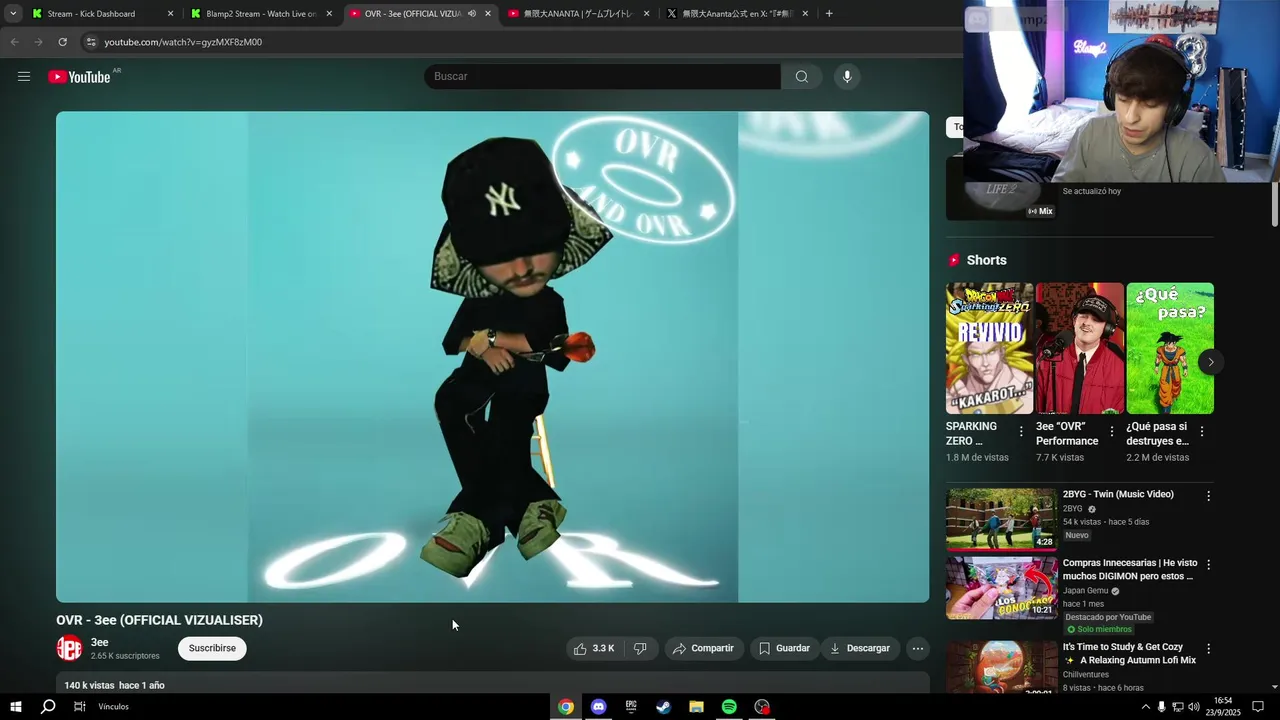
Task: Open options for Compras Innecesarias video
Action: tap(1208, 565)
